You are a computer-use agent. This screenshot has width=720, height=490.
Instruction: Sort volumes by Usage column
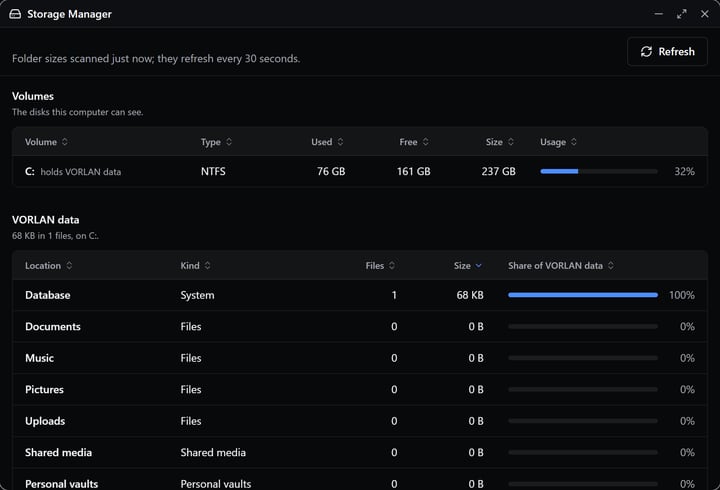[x=558, y=142]
